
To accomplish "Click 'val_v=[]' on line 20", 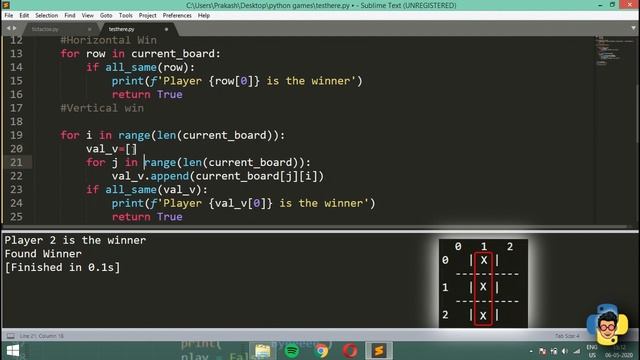I will (x=111, y=149).
